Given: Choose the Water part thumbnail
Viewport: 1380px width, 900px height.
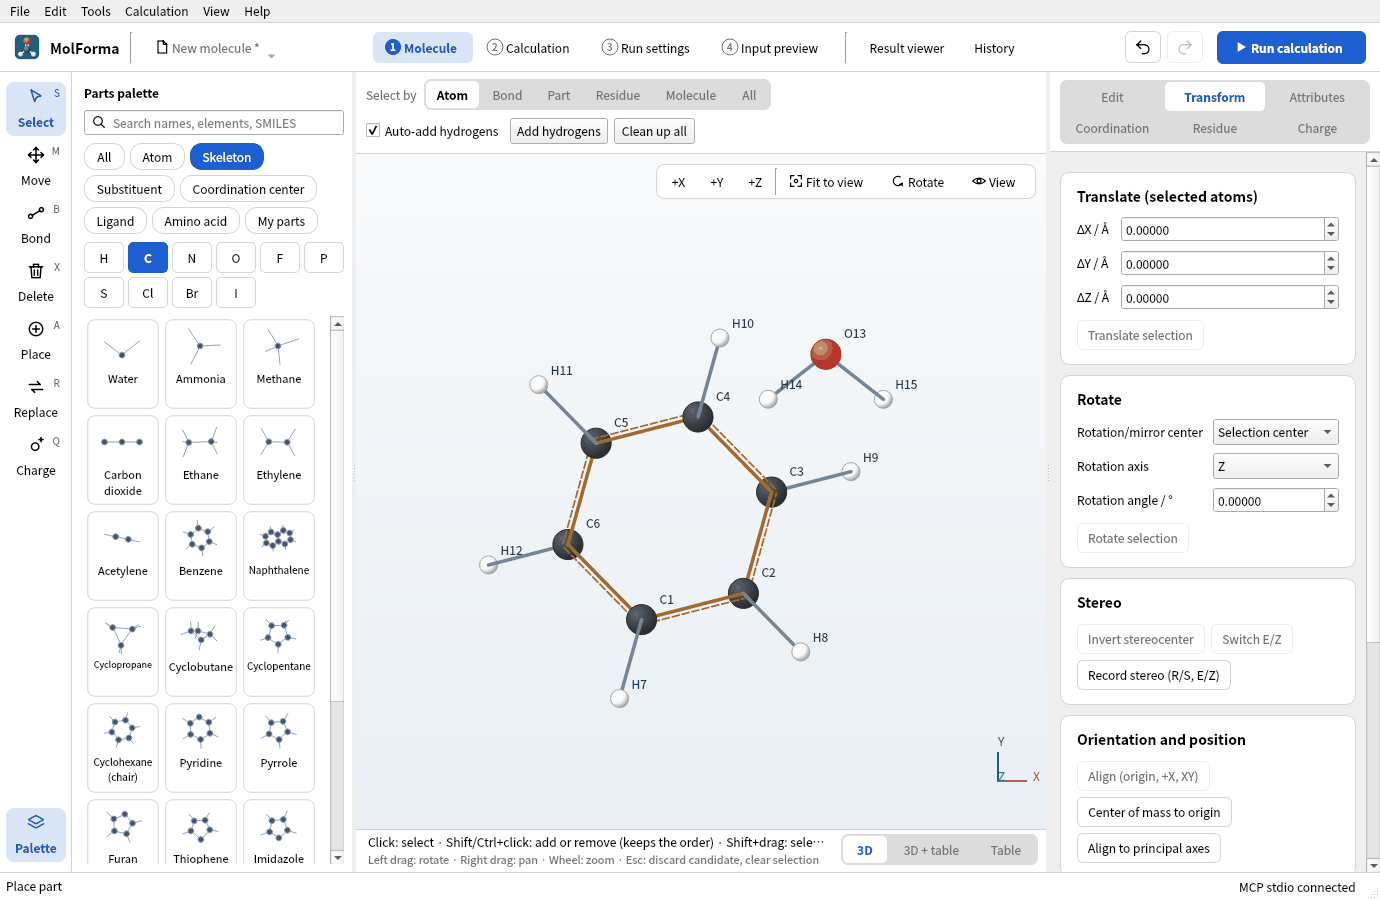Looking at the screenshot, I should [x=123, y=363].
